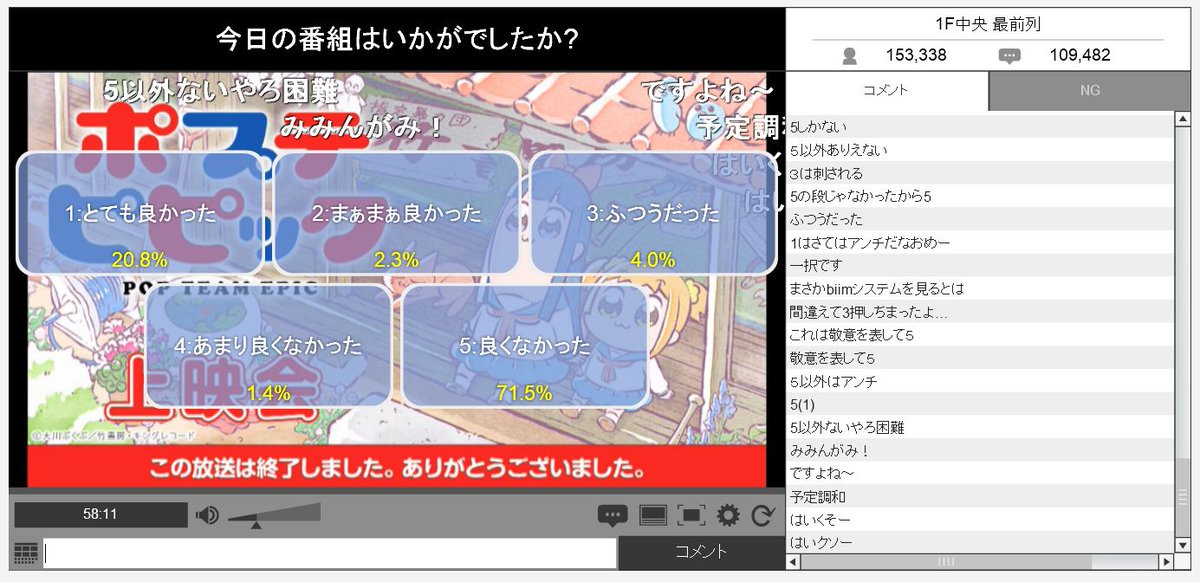Select list row はいクソー

tap(980, 543)
